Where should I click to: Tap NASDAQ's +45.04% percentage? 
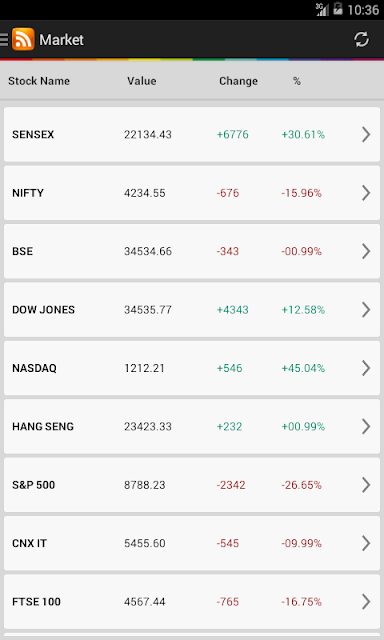click(303, 368)
